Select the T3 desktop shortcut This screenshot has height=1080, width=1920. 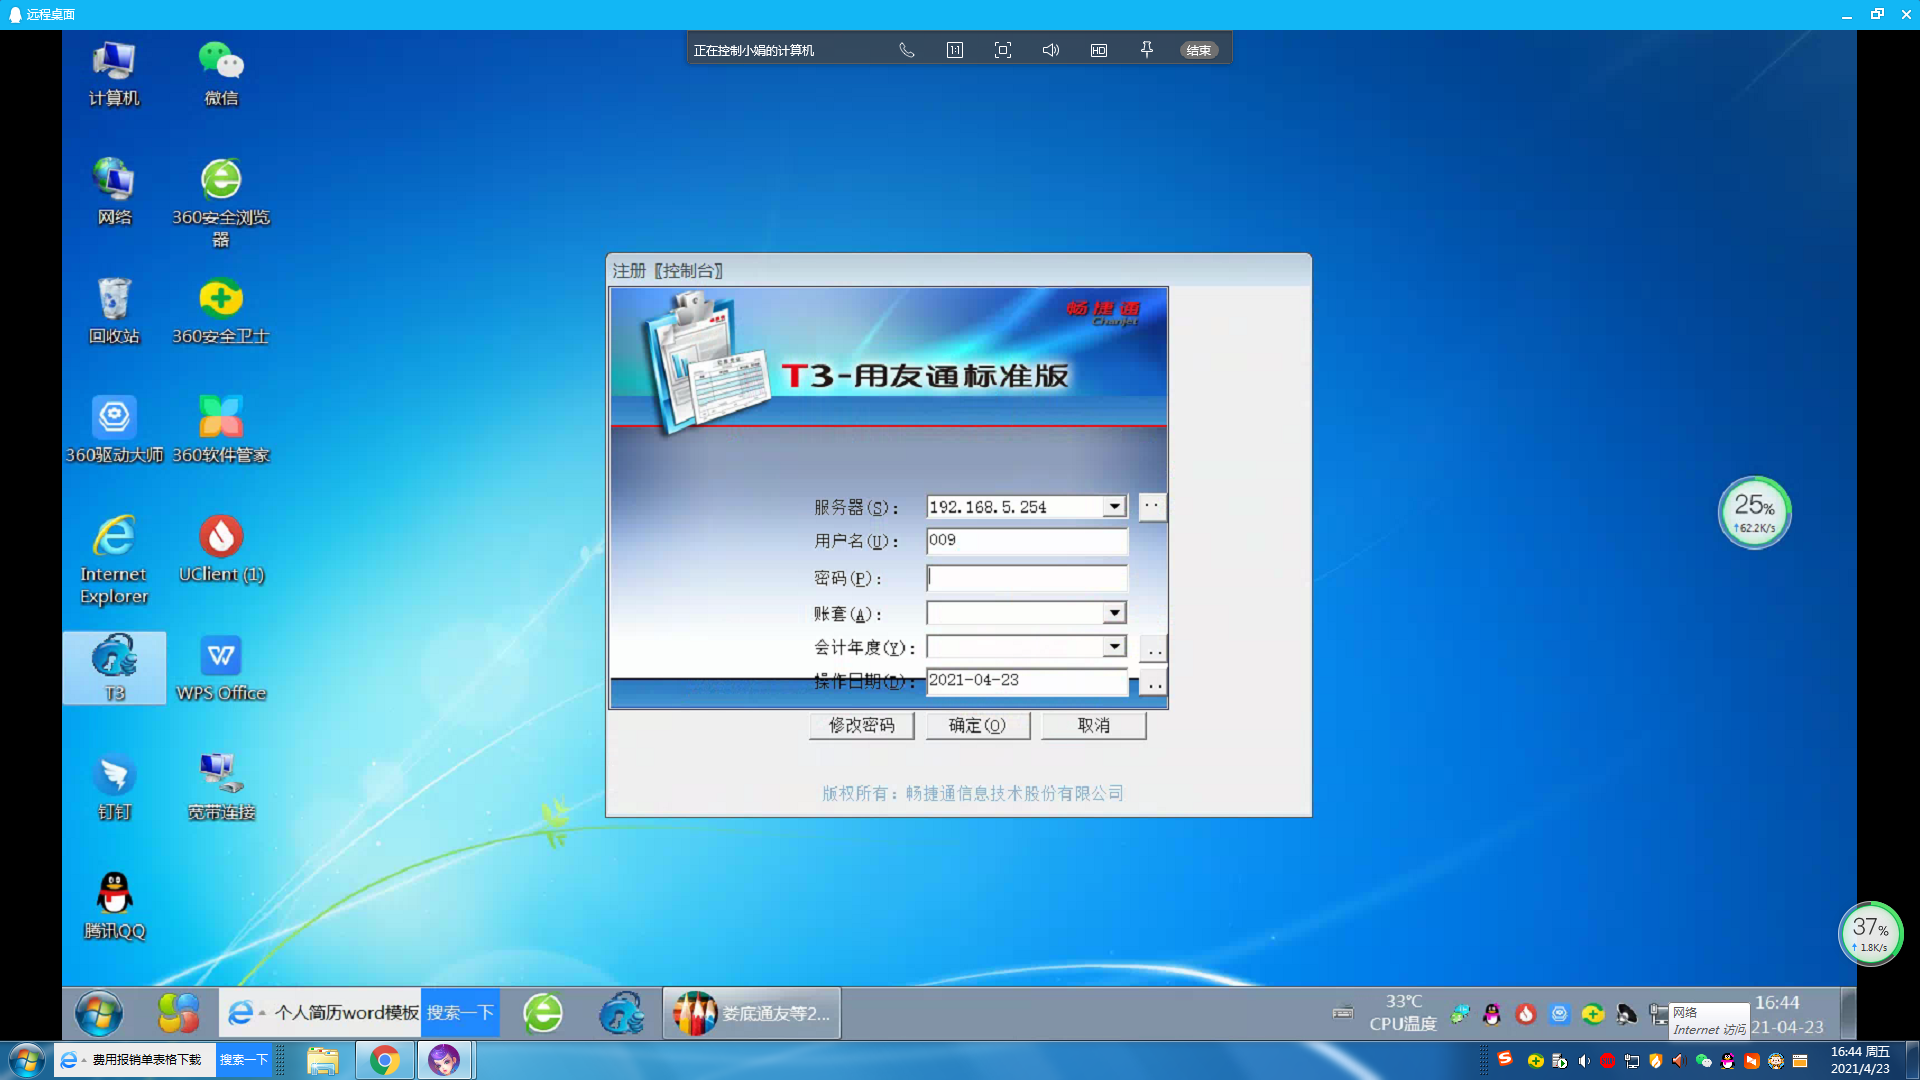click(x=114, y=668)
